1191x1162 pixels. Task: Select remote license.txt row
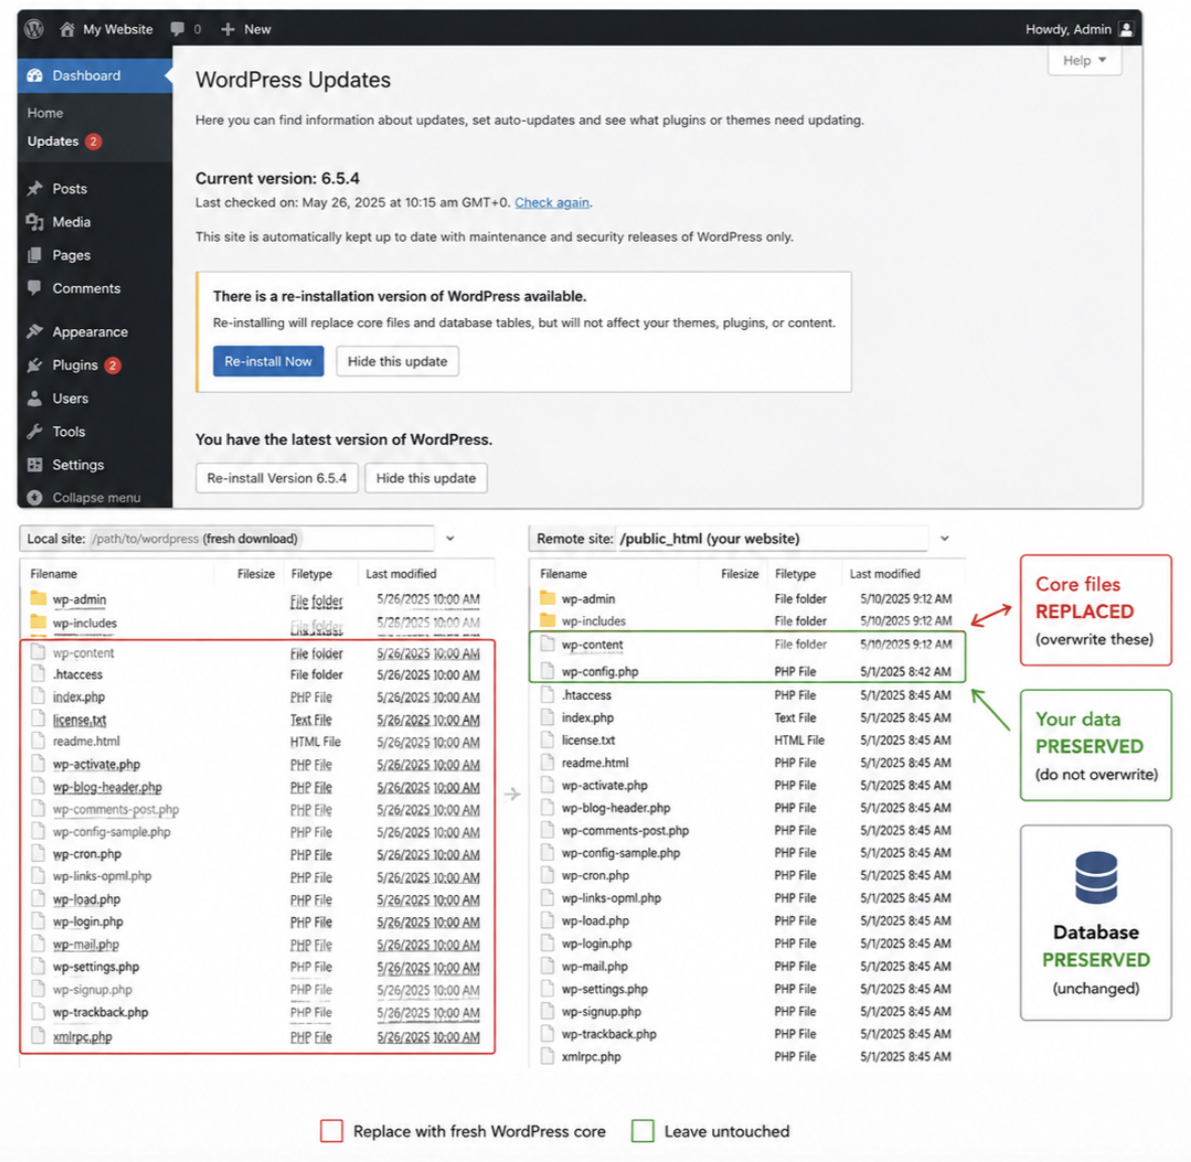coord(747,740)
